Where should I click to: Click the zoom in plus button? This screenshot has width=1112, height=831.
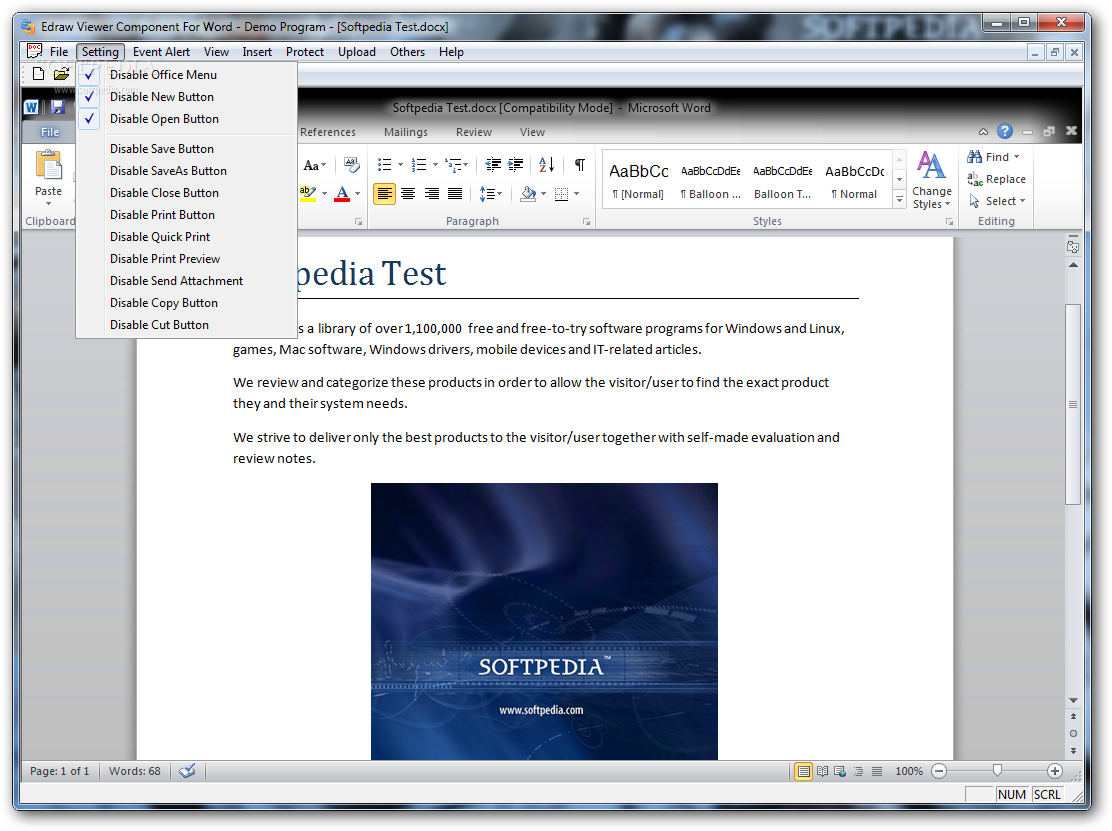tap(1055, 771)
